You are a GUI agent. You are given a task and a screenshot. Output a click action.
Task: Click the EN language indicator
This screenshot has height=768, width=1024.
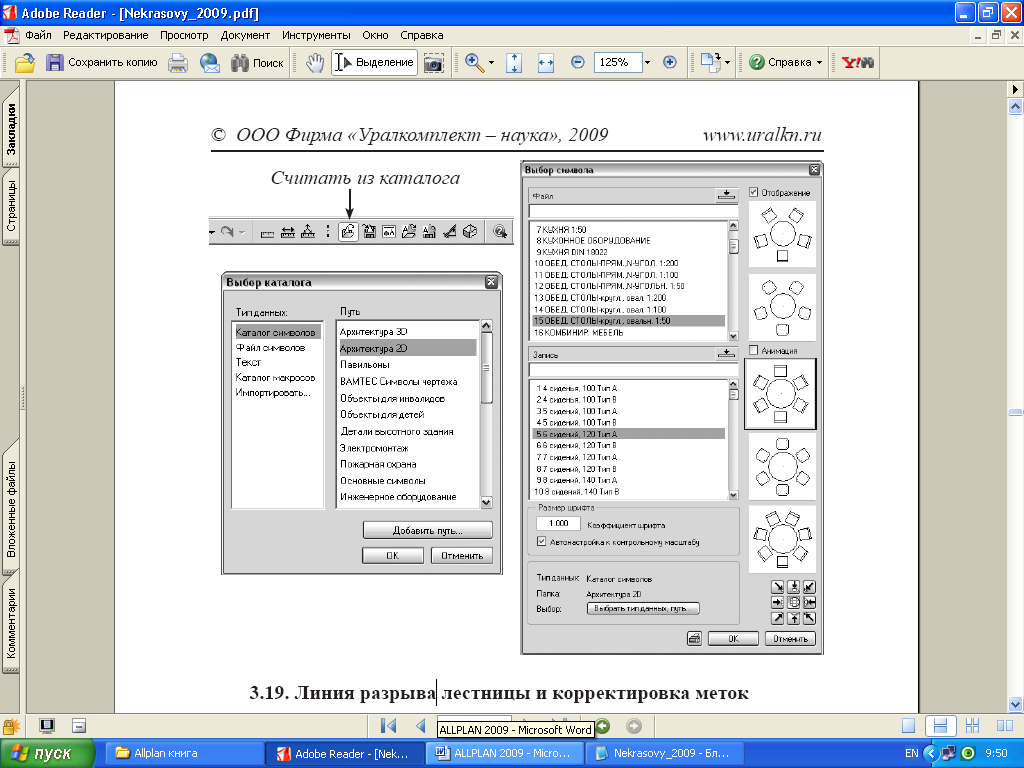pos(912,754)
